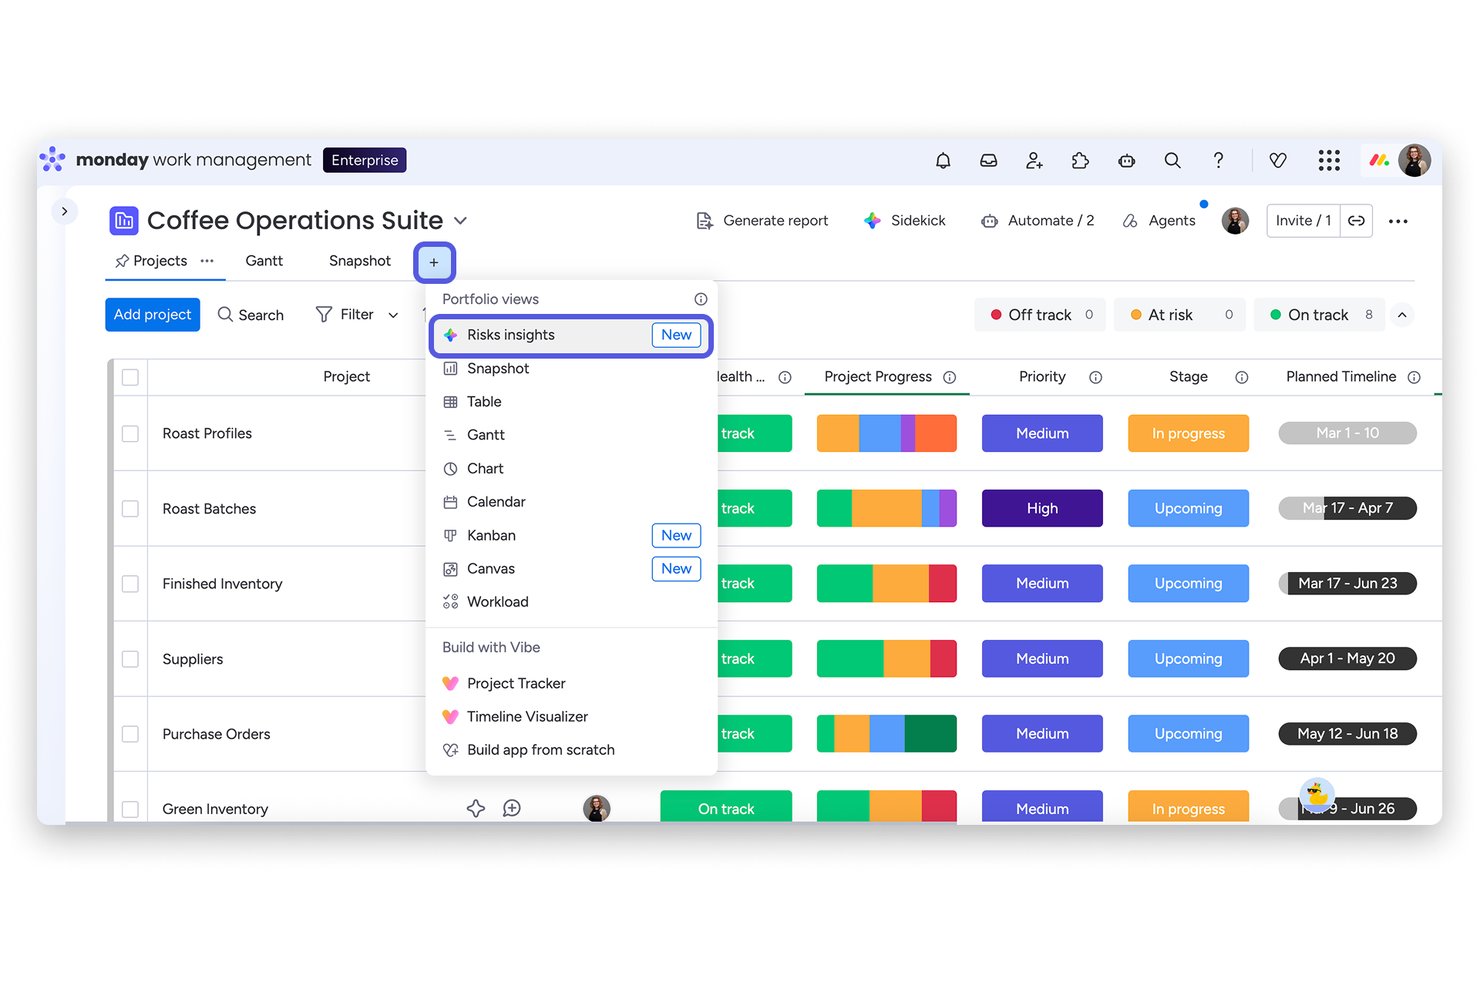
Task: Open the inbox tray icon
Action: (x=988, y=160)
